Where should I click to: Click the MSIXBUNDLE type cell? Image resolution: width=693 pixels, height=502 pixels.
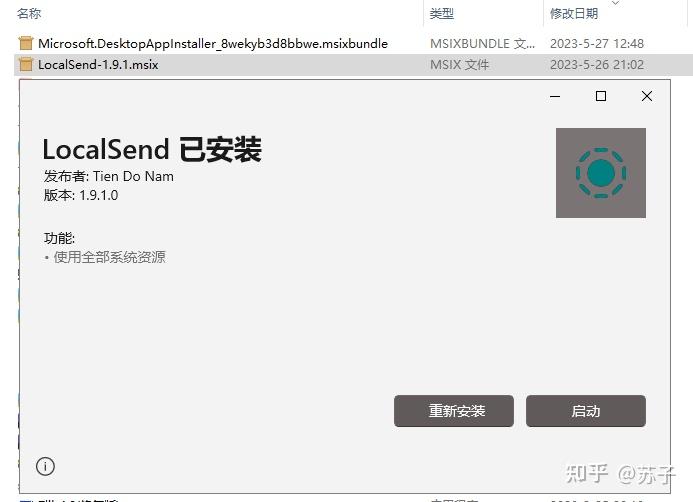click(x=482, y=43)
